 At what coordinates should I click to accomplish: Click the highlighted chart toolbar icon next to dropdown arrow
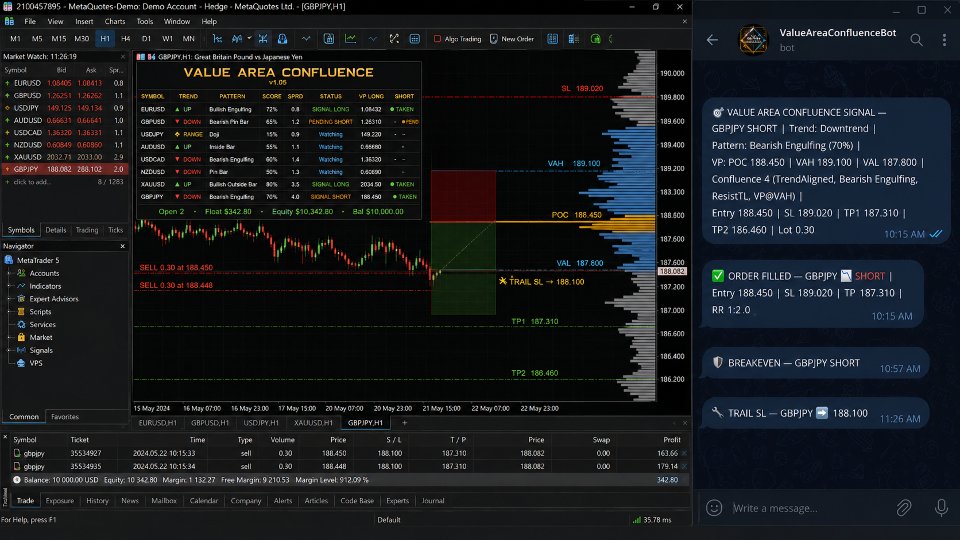(263, 39)
